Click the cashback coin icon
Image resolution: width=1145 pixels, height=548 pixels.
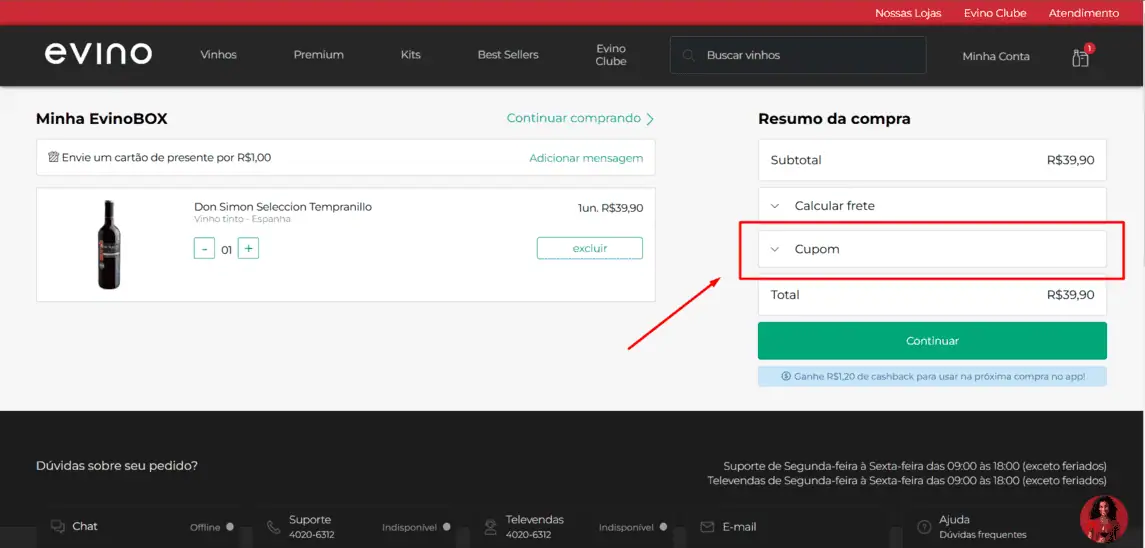pos(786,376)
